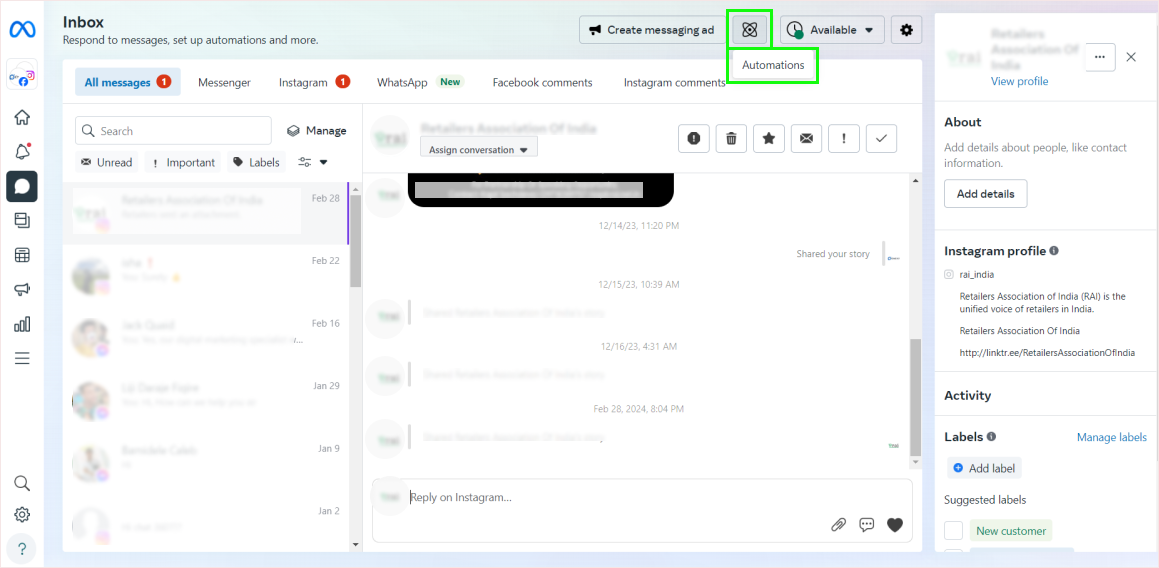Open the Content pages icon in sidebar
Viewport: 1159px width, 568px height.
[22, 220]
